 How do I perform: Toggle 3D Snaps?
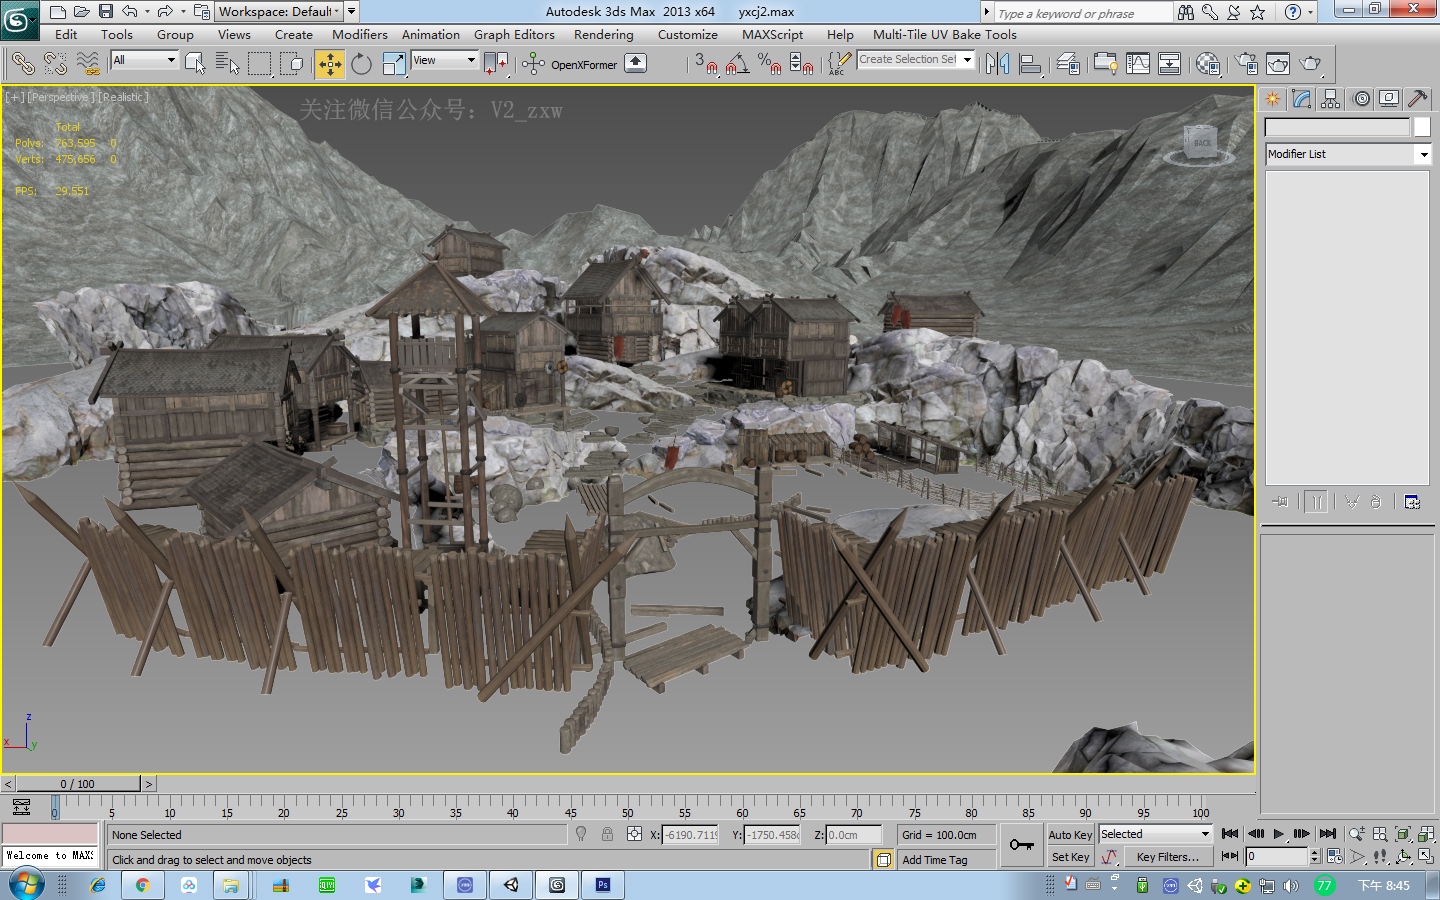(706, 64)
